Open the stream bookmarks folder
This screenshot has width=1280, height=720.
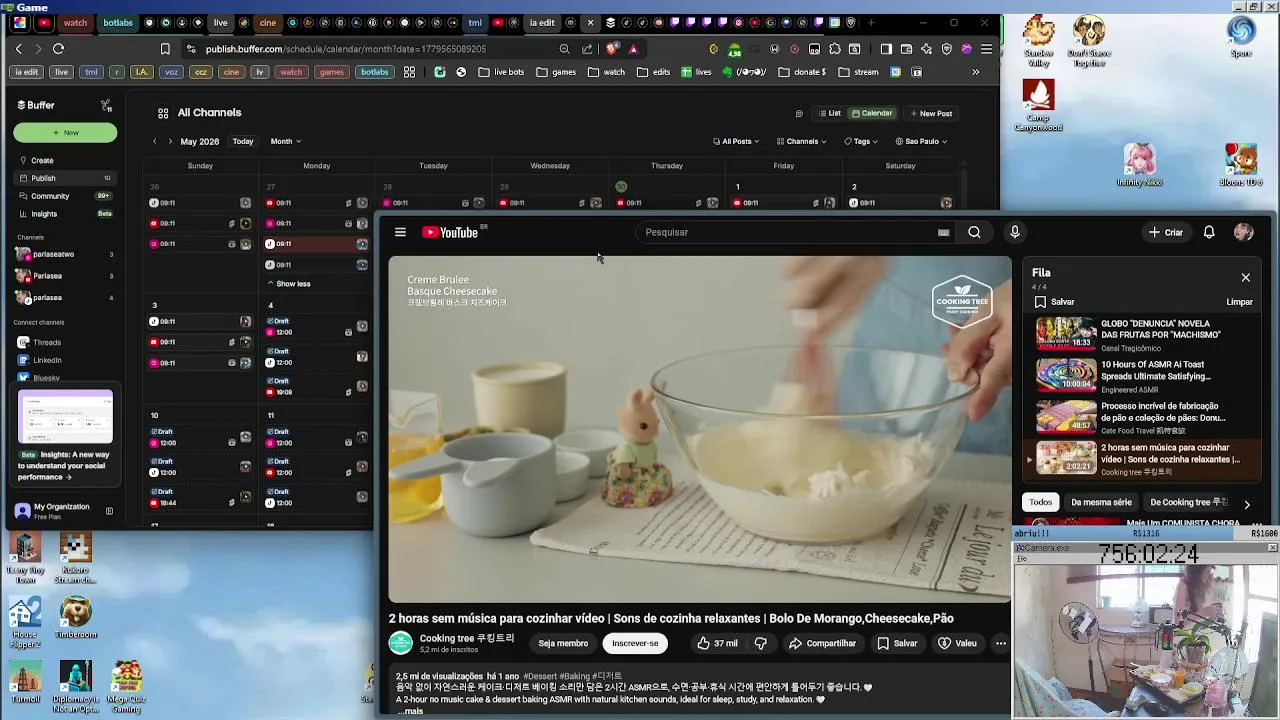pos(858,72)
